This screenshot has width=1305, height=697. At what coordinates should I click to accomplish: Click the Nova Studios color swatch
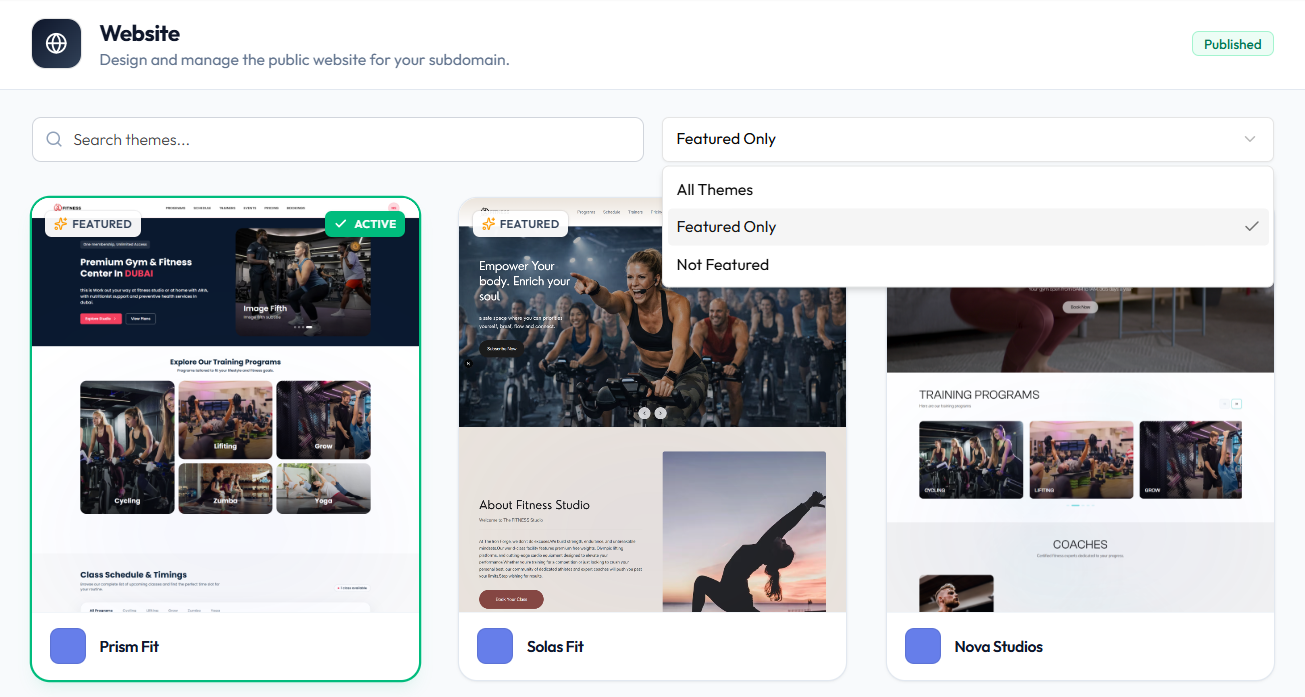pos(923,646)
